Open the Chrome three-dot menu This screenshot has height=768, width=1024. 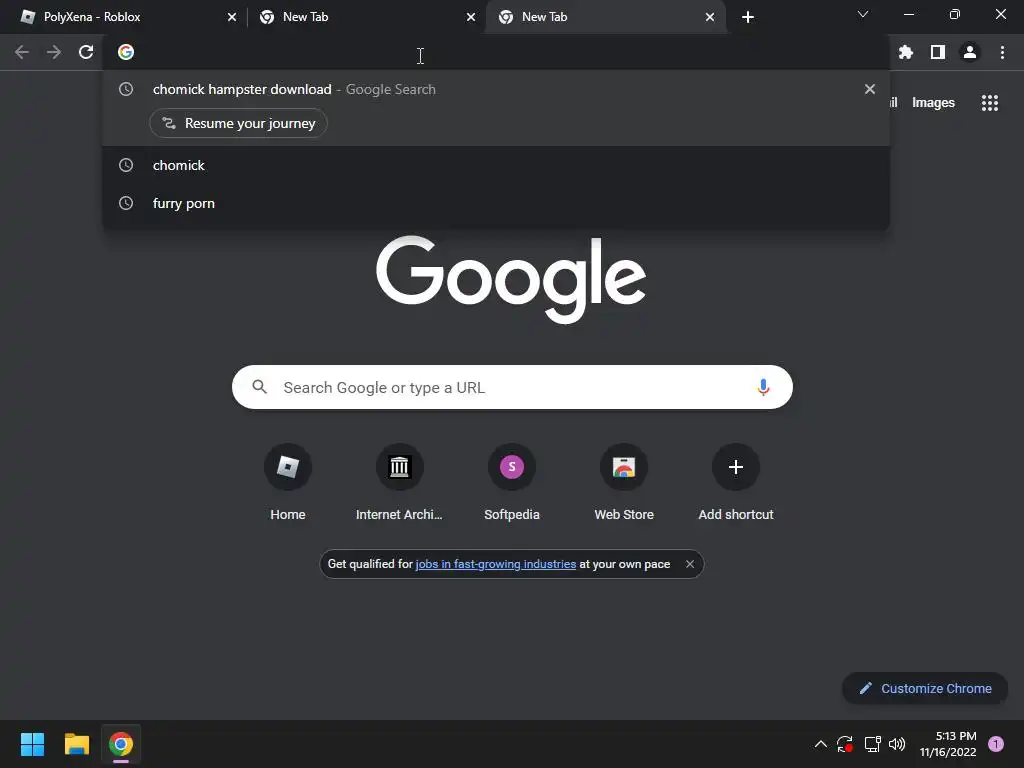click(1002, 52)
